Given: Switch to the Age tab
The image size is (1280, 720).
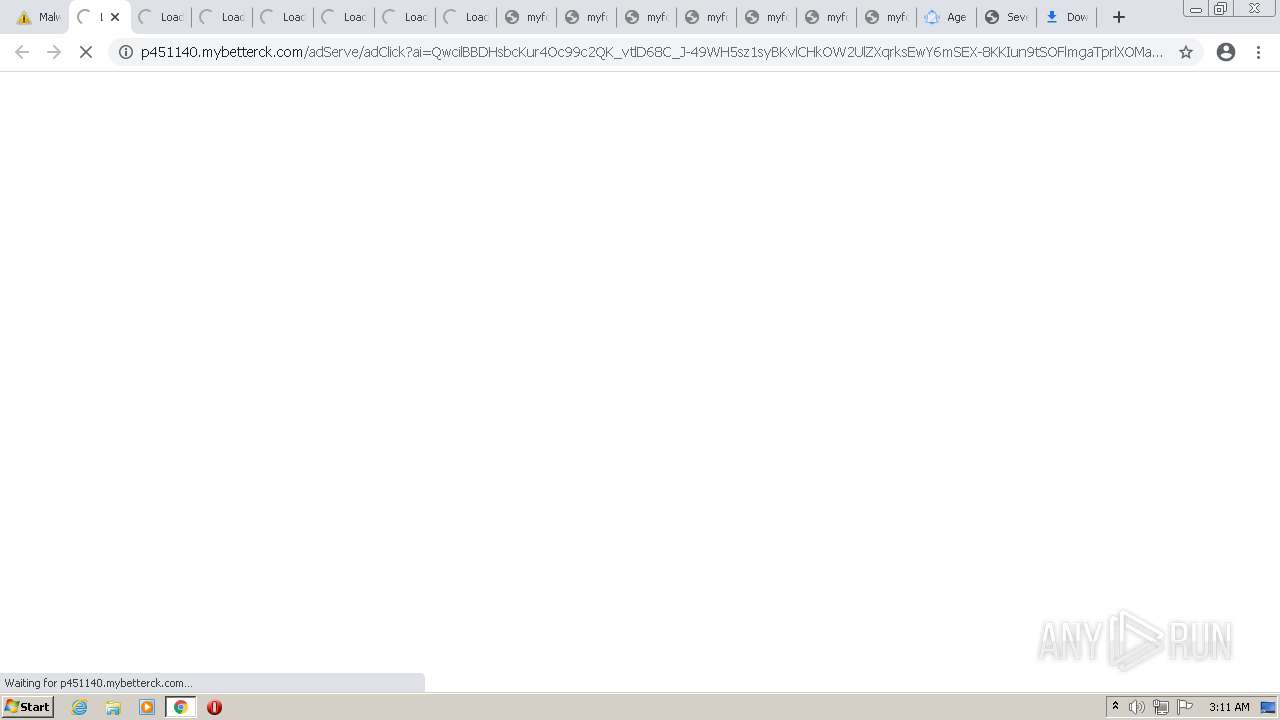Looking at the screenshot, I should point(946,17).
